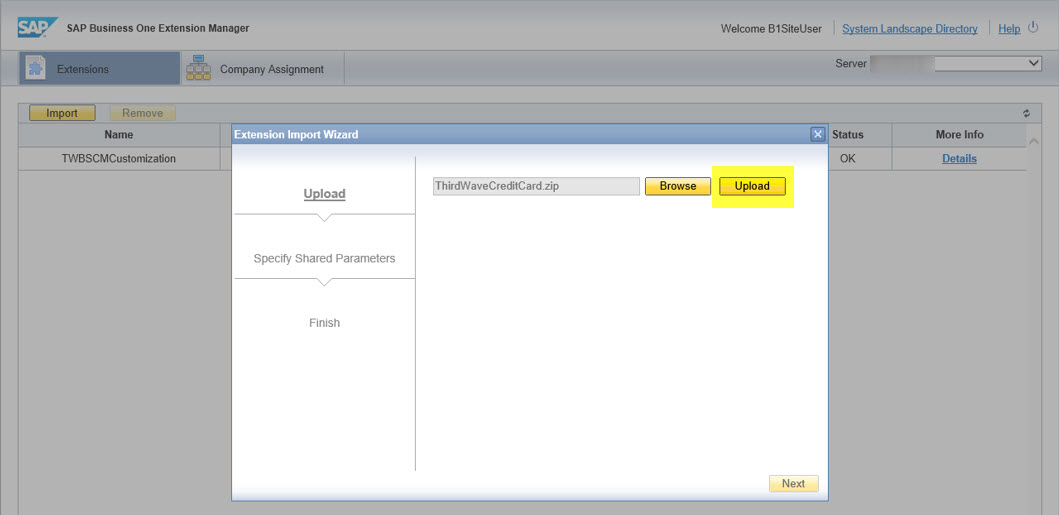Open Details link for TWBSCMCustomization

click(959, 159)
